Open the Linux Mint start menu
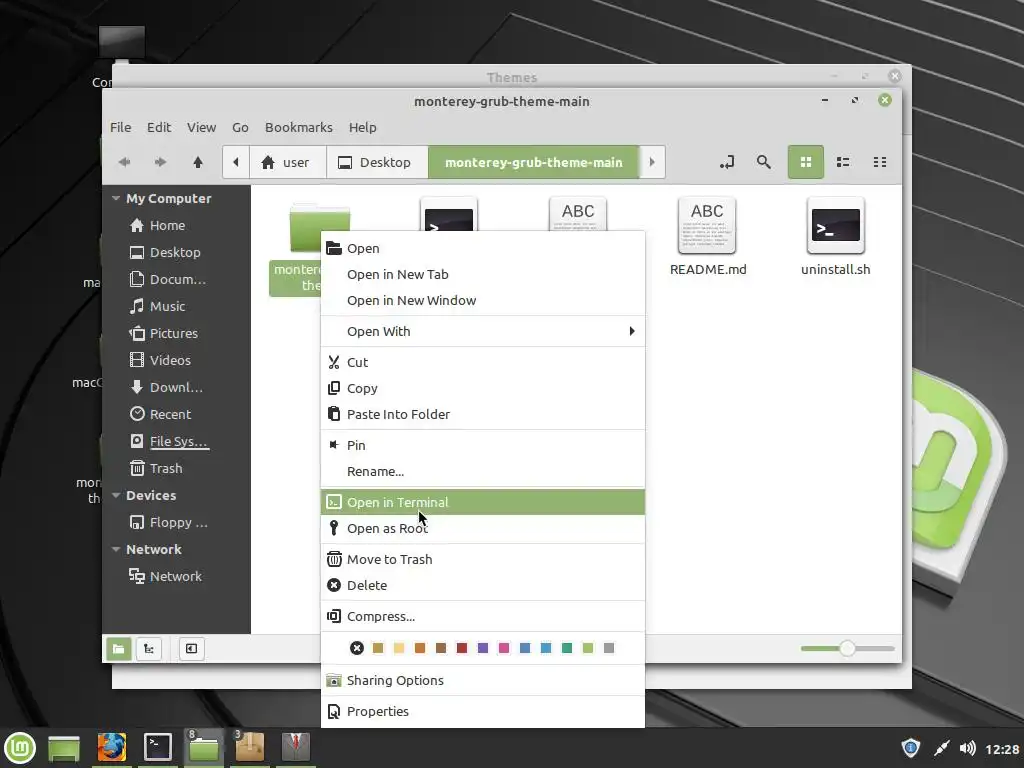Screen dimensions: 1024x768 (20, 748)
